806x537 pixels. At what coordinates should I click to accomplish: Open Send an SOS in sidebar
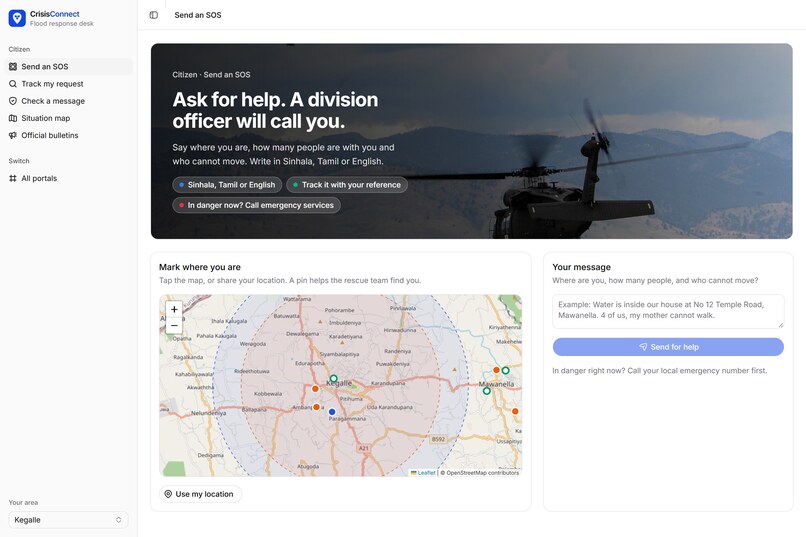[68, 66]
